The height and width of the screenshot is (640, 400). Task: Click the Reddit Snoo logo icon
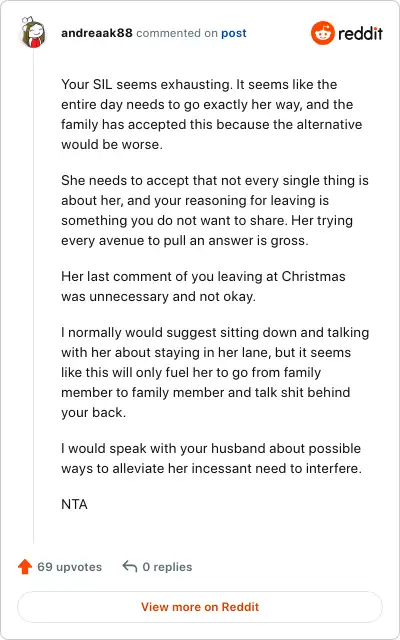coord(322,33)
